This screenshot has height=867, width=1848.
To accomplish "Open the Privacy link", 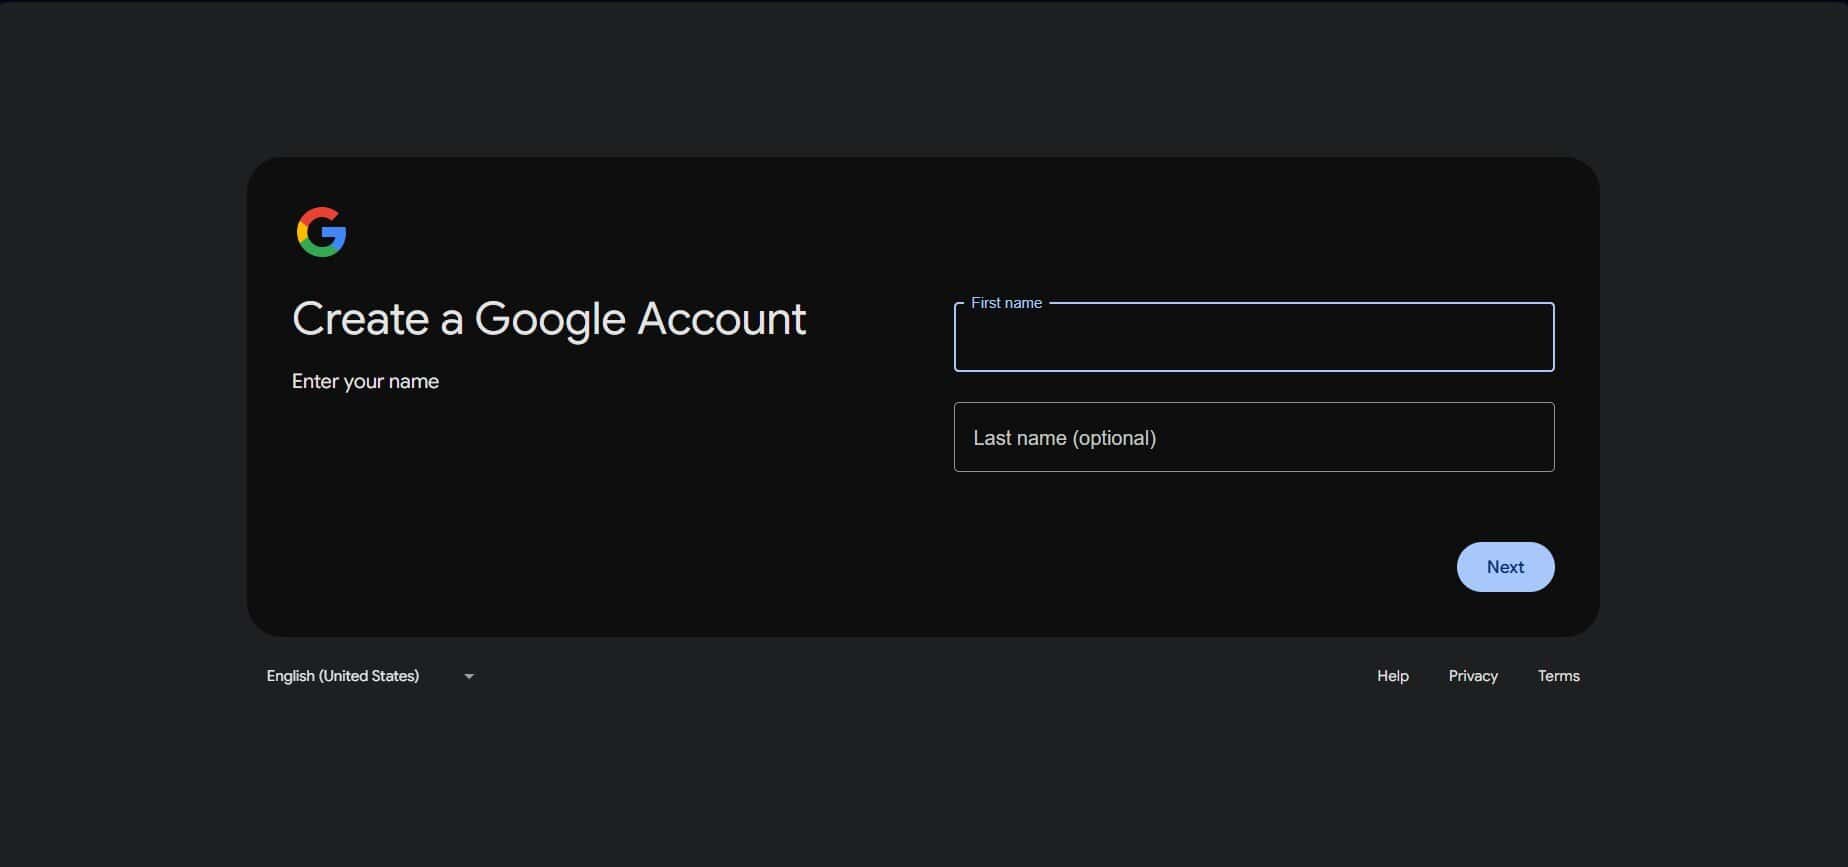I will point(1473,676).
